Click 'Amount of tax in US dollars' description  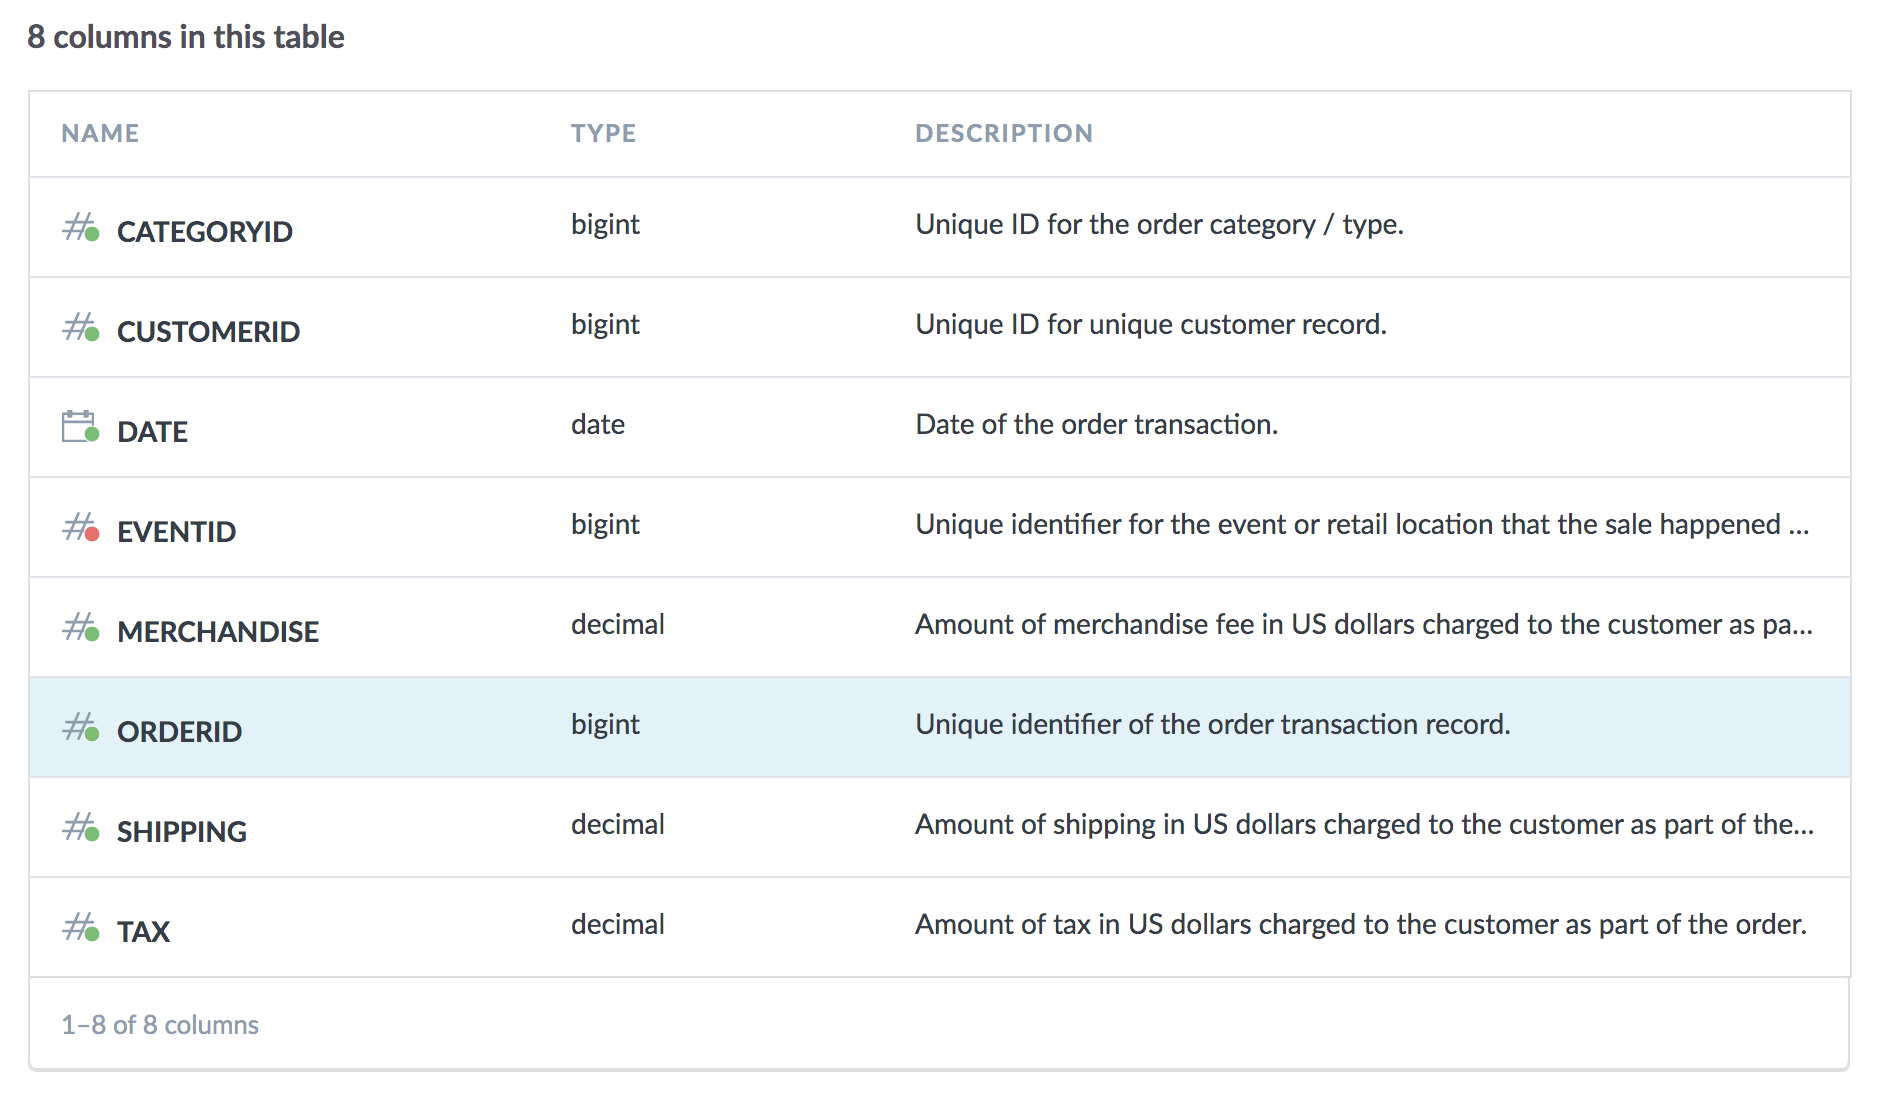pos(1361,925)
